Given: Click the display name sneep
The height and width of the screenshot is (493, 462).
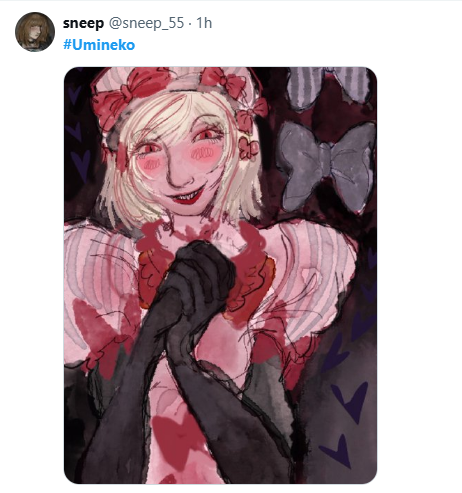Looking at the screenshot, I should [x=83, y=23].
